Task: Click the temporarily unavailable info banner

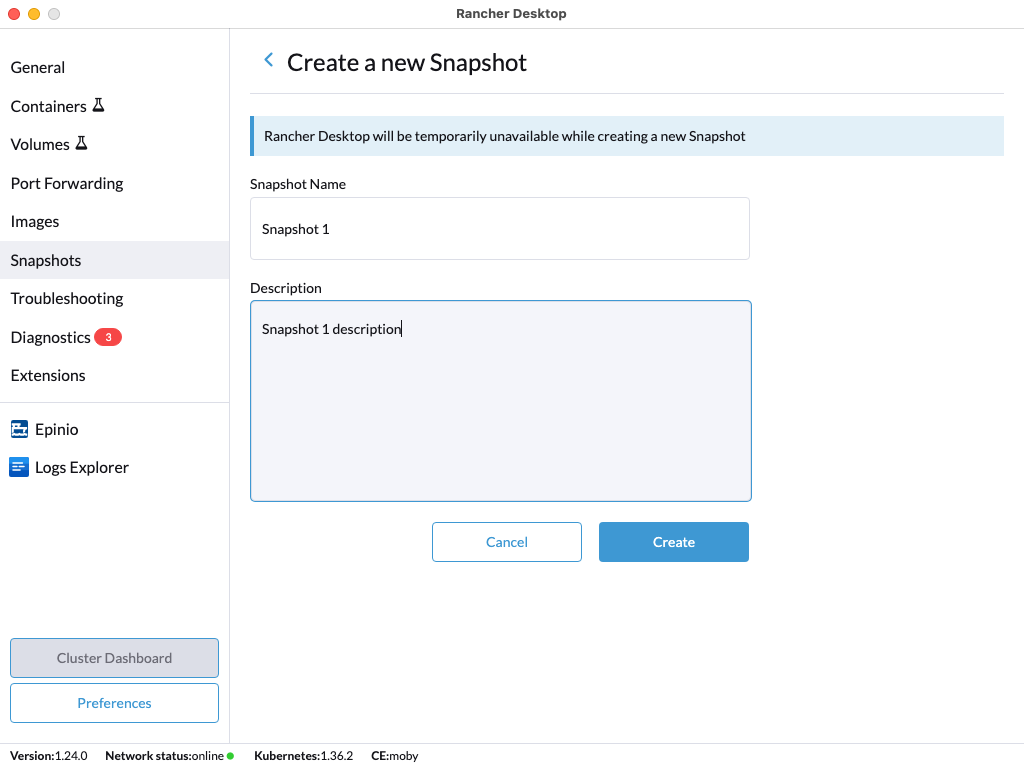Action: tap(627, 136)
